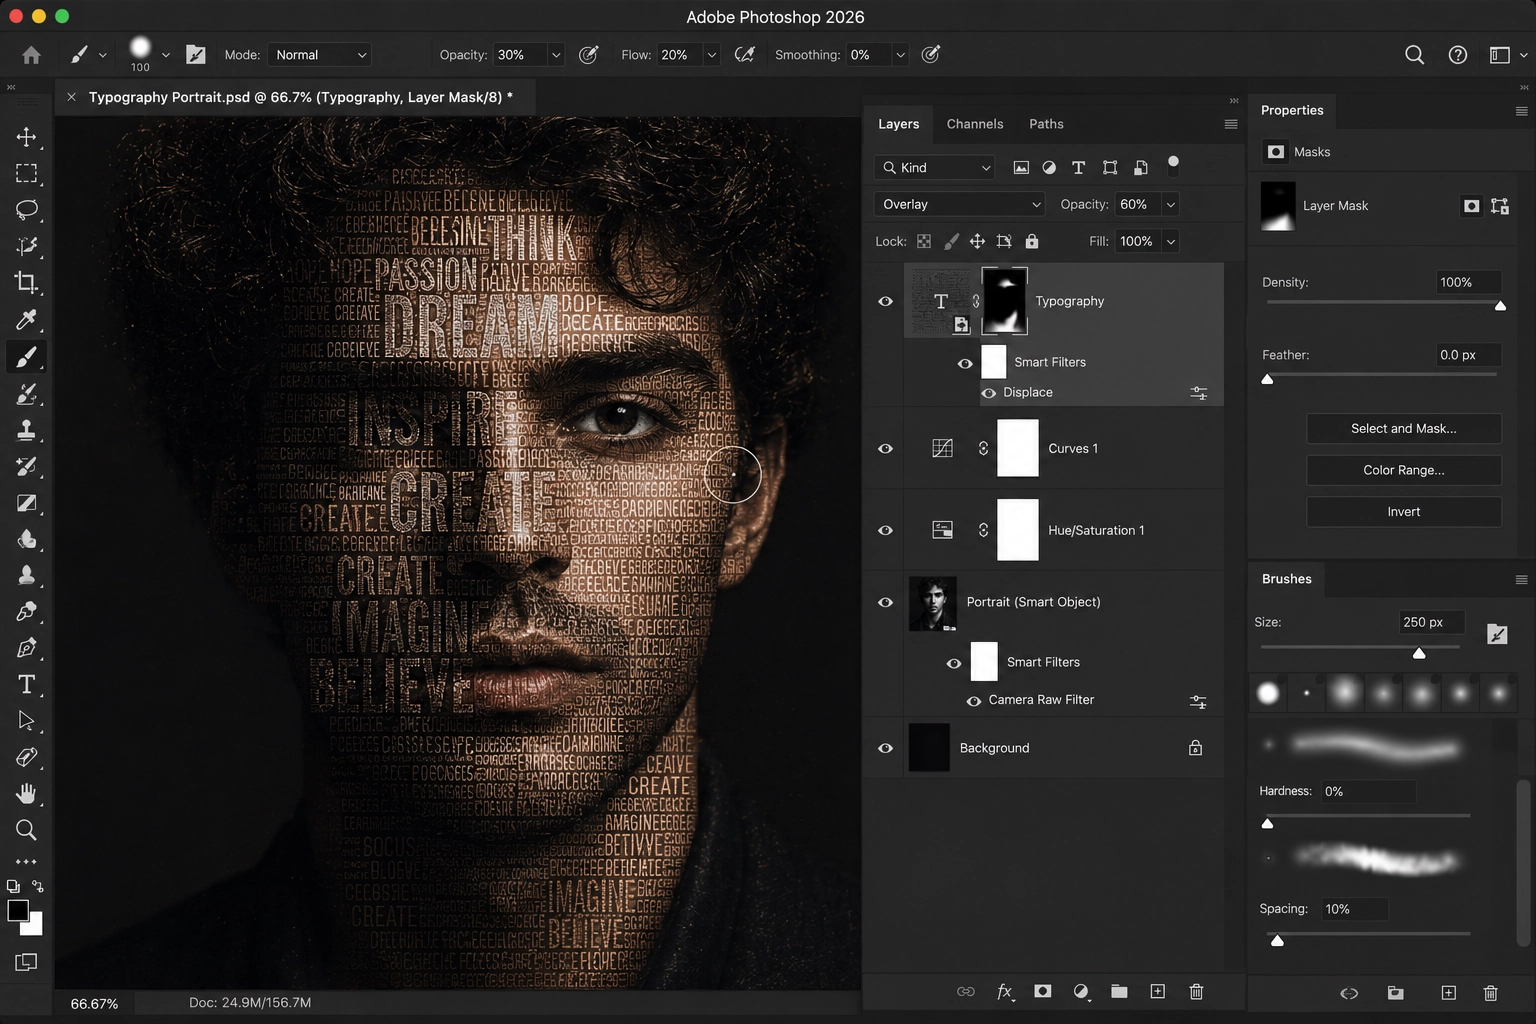Select the Crop tool

tap(27, 283)
